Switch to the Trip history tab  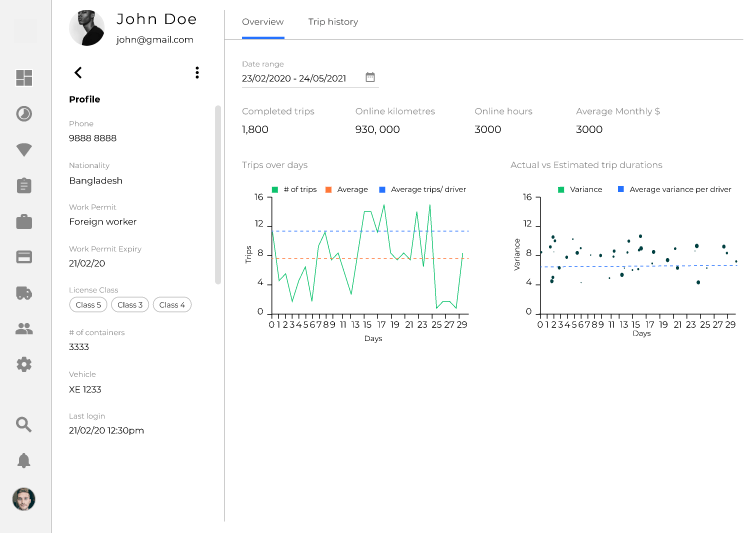tap(333, 22)
